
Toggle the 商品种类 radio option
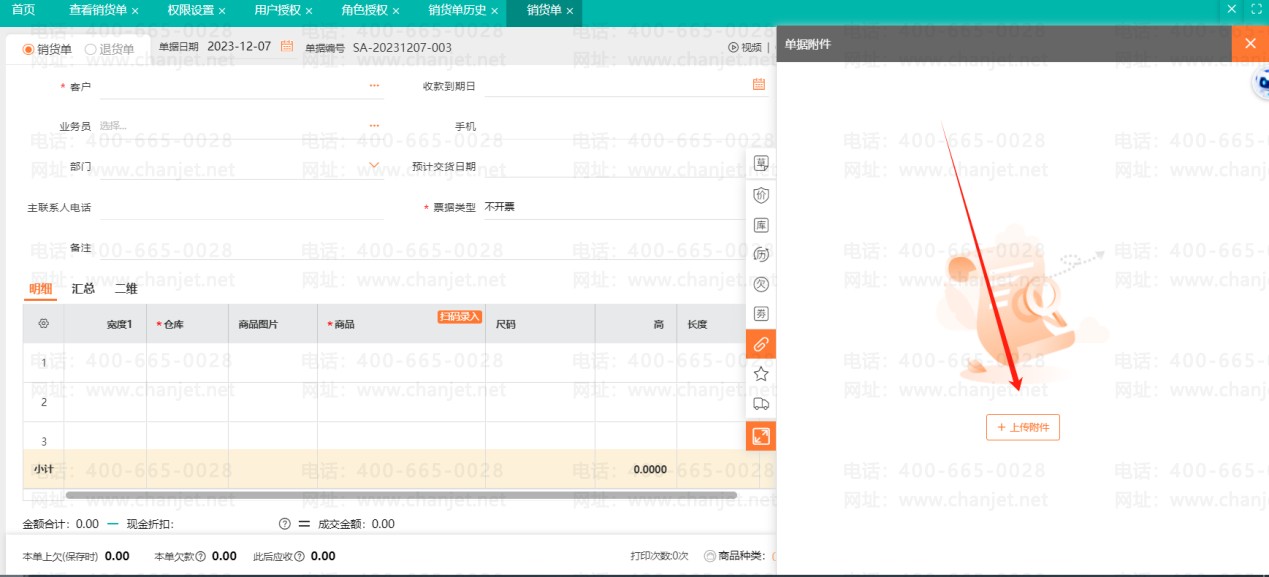710,556
